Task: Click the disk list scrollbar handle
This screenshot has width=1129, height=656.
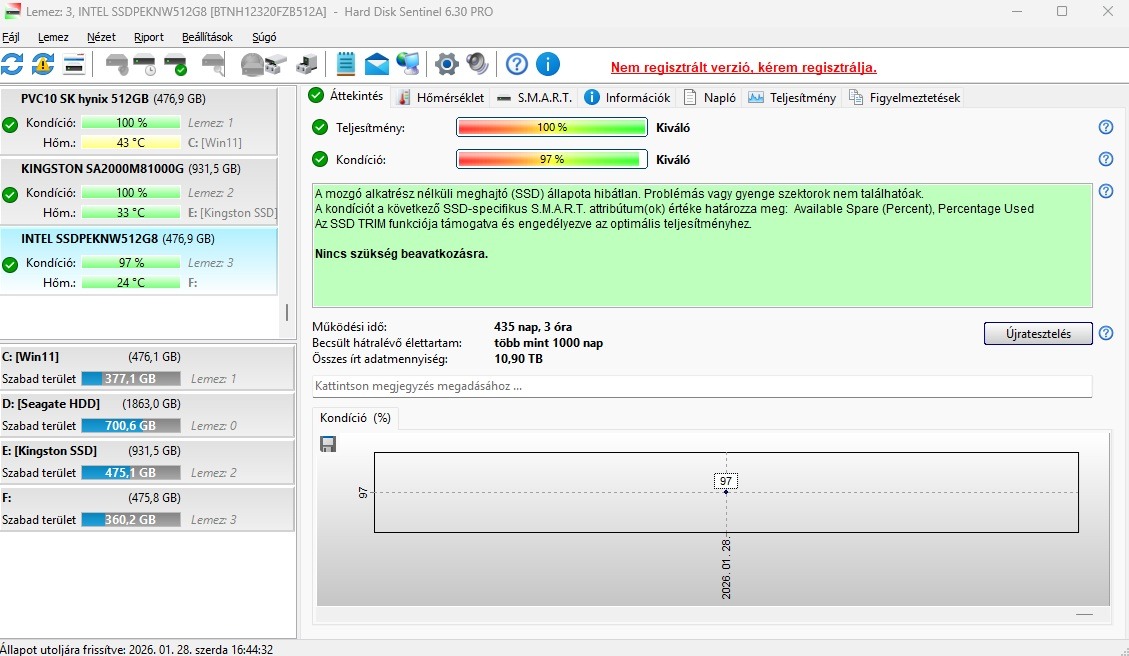Action: coord(287,312)
